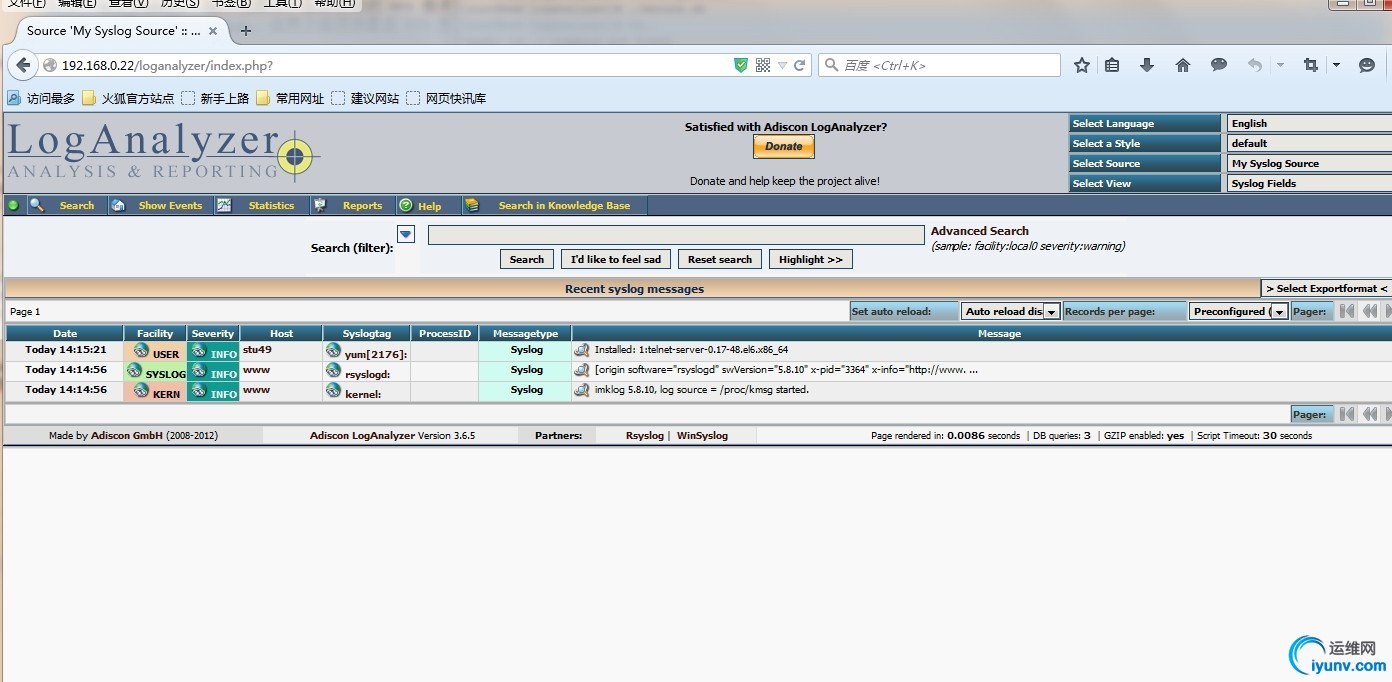Image resolution: width=1392 pixels, height=682 pixels.
Task: Open message details icon for telnet-server install
Action: [x=582, y=350]
